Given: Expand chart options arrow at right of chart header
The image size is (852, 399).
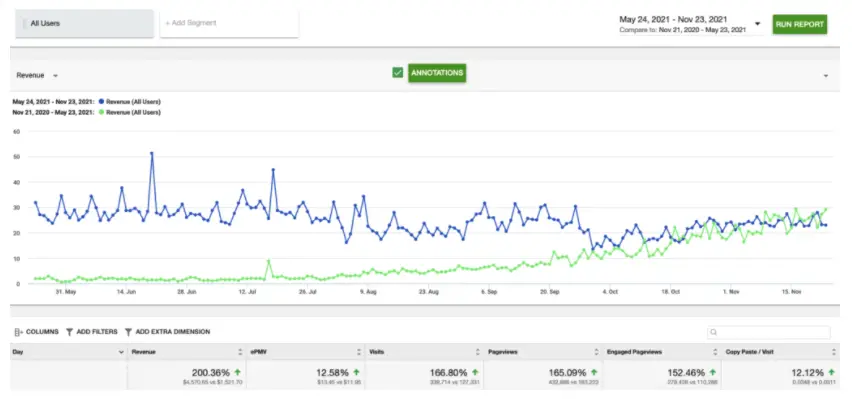Looking at the screenshot, I should [x=826, y=76].
